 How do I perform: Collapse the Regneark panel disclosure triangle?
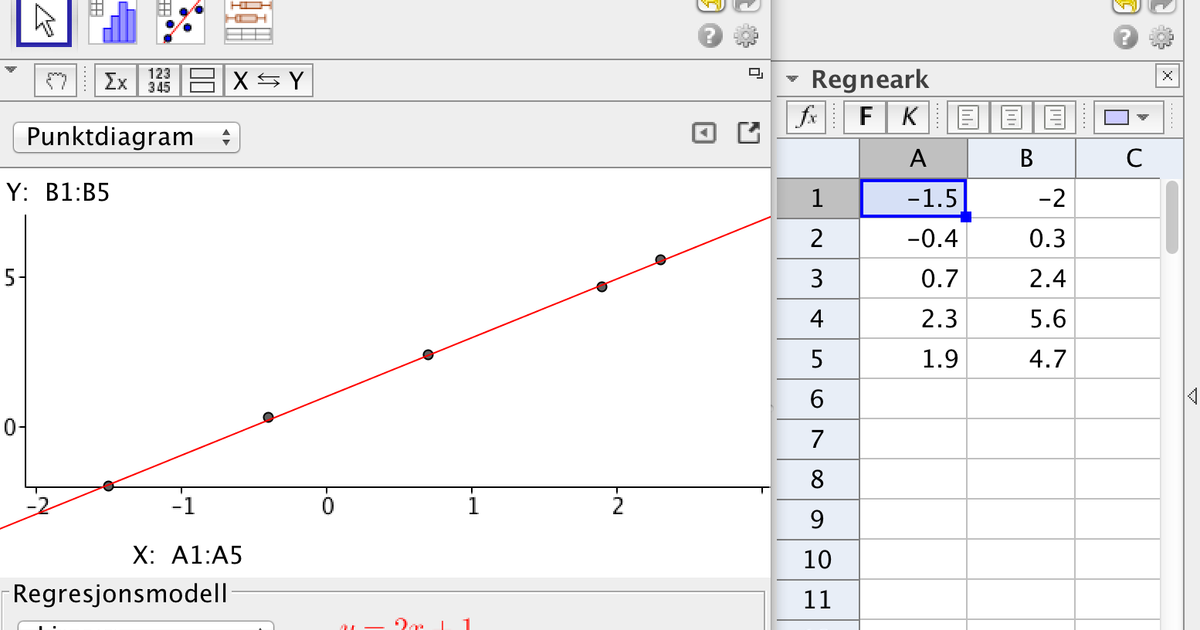[x=792, y=79]
